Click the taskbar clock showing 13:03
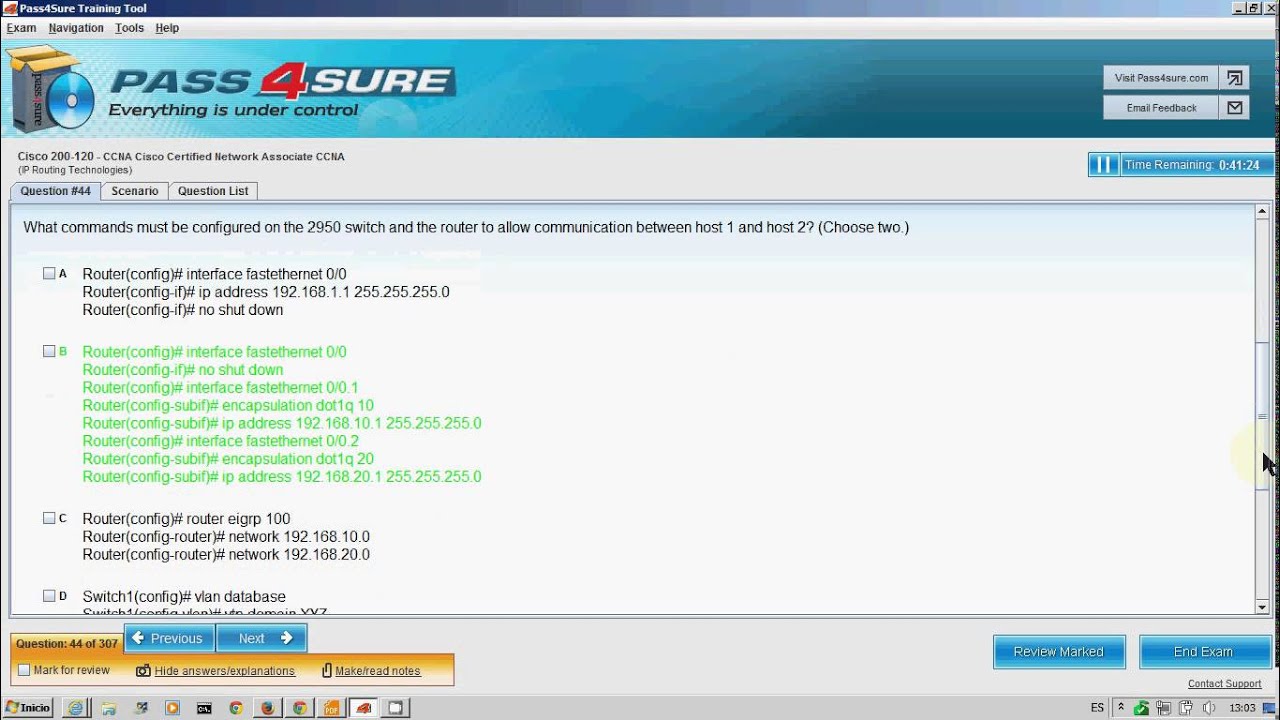Screen dimensions: 1280x720 (1242, 708)
